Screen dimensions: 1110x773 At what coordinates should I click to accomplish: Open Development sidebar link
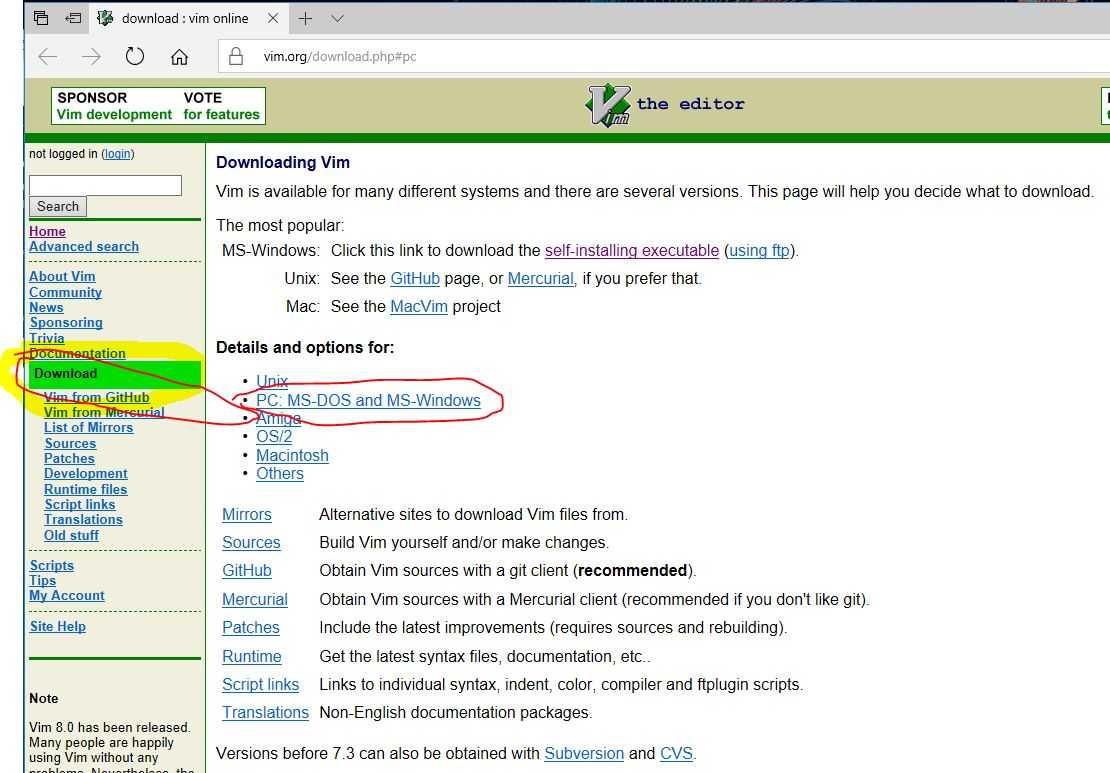(86, 474)
